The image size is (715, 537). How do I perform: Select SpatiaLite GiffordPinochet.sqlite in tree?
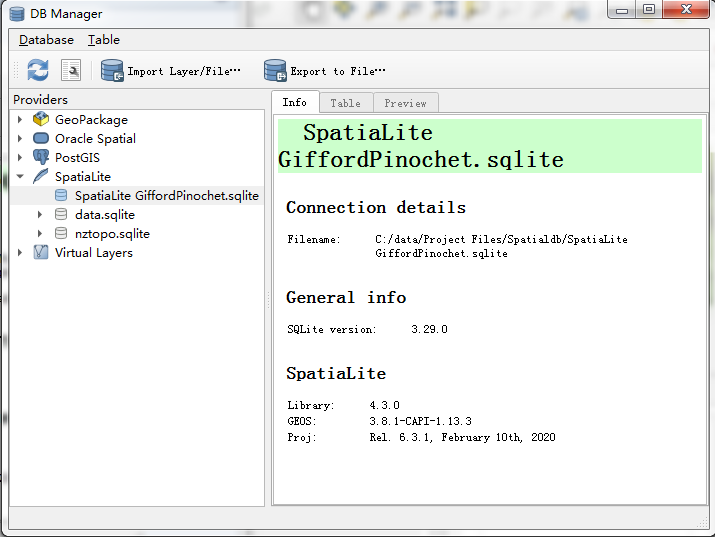[167, 196]
